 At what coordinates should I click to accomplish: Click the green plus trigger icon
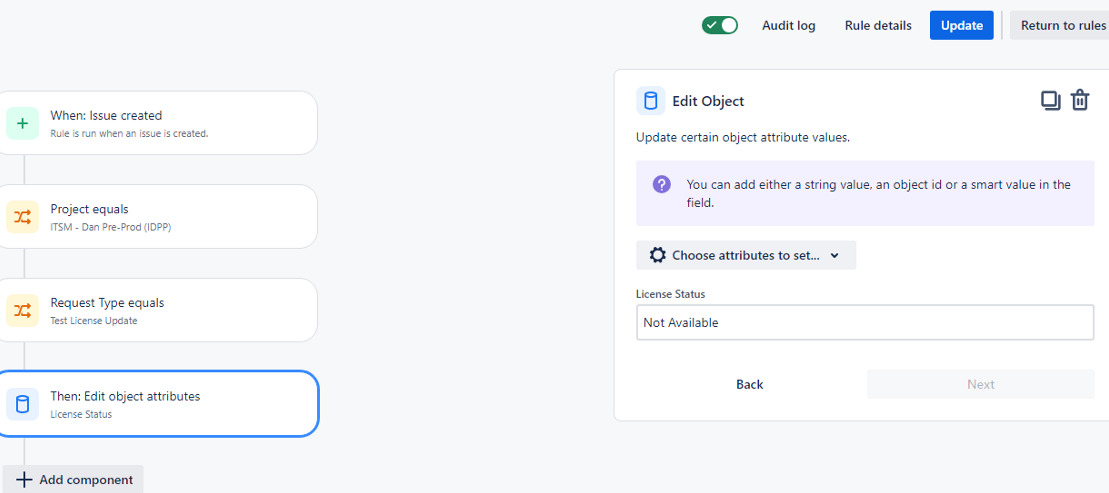(23, 123)
